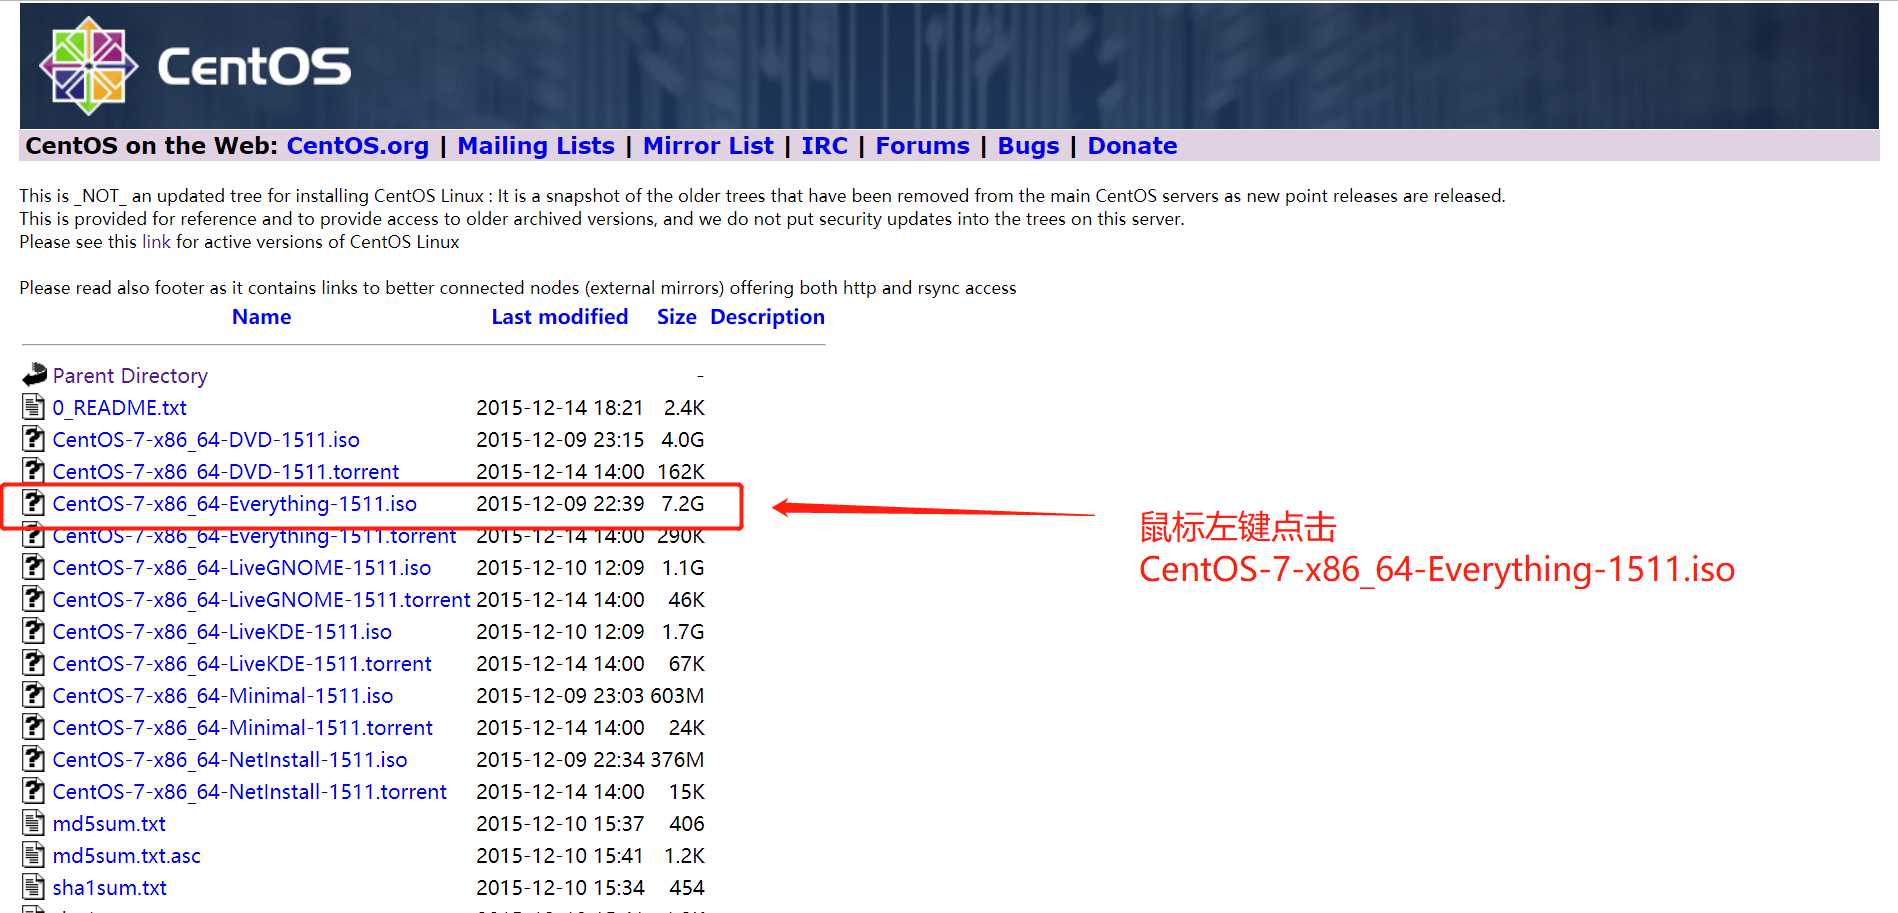
Task: Click the 376M size of NetInstall iso
Action: click(677, 760)
